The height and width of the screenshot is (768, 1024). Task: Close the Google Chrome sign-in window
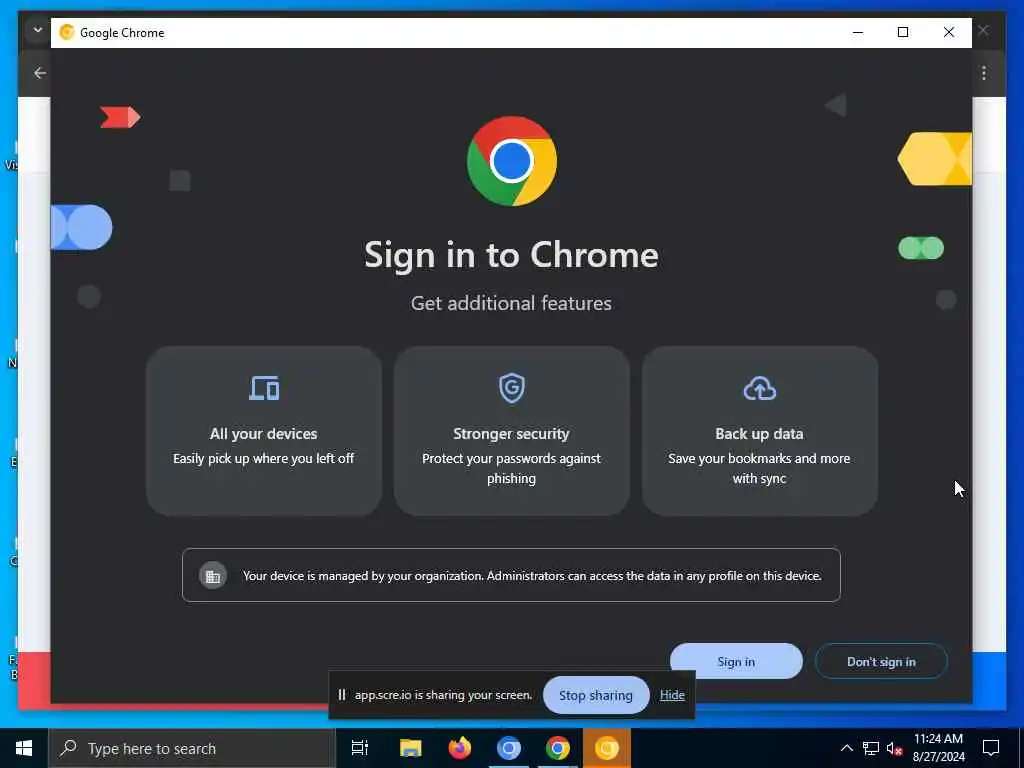click(949, 32)
